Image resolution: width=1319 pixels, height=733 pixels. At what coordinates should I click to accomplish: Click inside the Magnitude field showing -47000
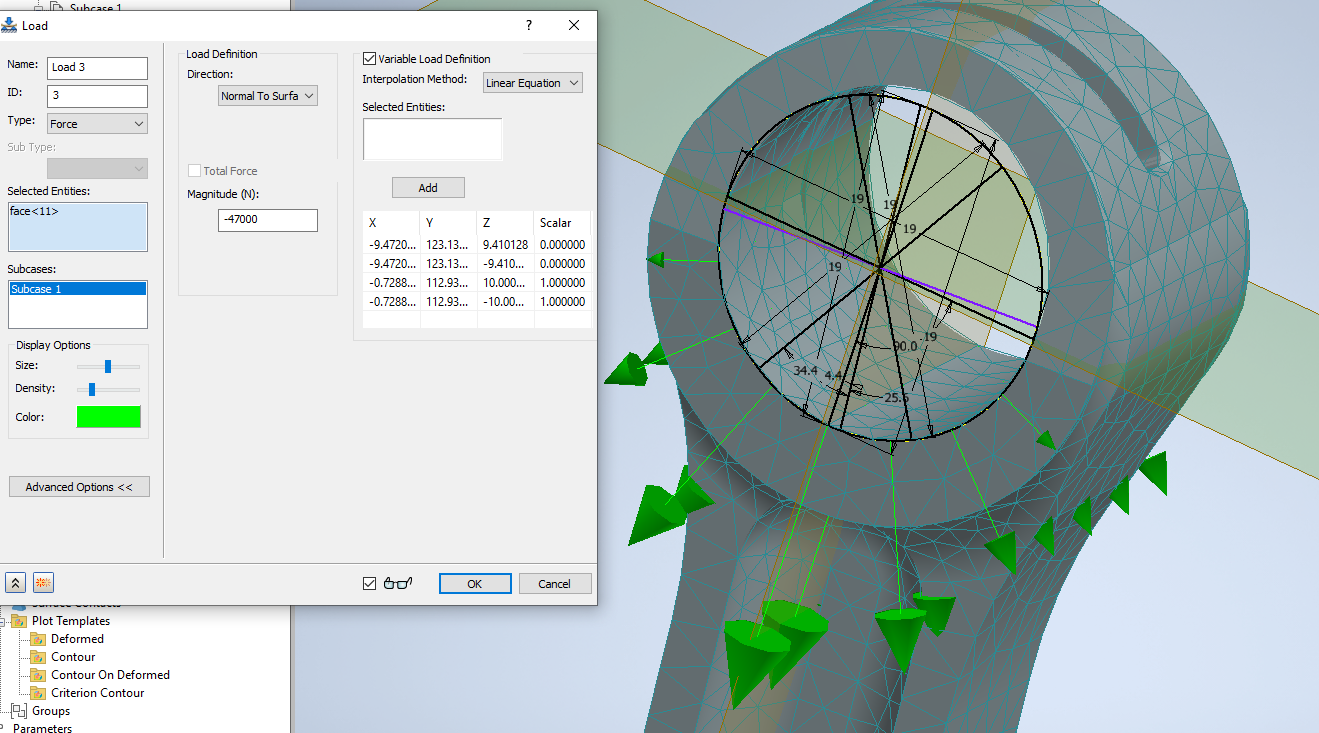267,220
